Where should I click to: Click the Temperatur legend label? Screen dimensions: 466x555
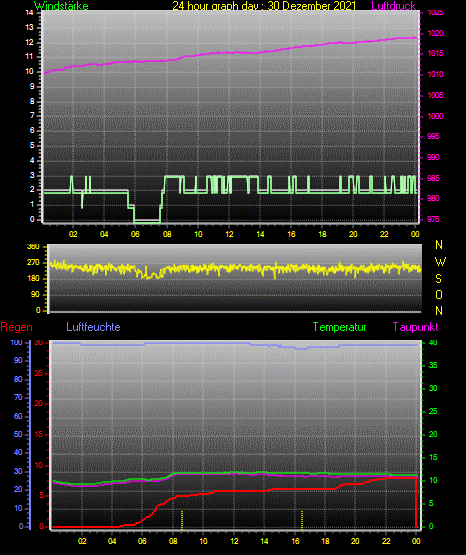339,327
